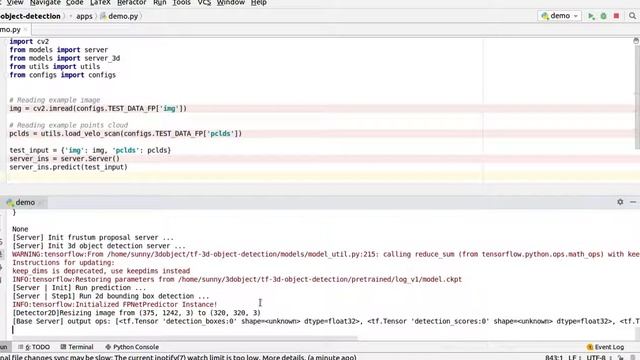Open the Code menu
Viewport: 640px width, 360px height.
pos(75,3)
